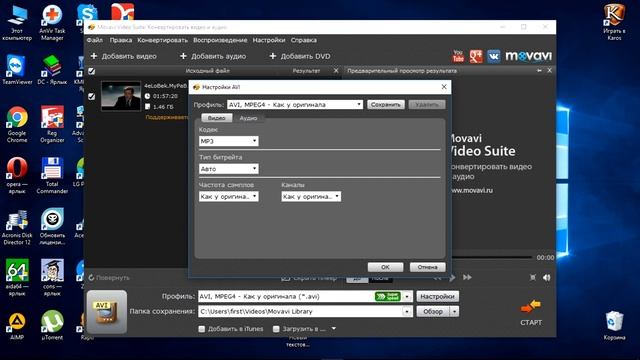The image size is (640, 360).
Task: Expand Загрузить в dropdown arrow
Action: [333, 329]
